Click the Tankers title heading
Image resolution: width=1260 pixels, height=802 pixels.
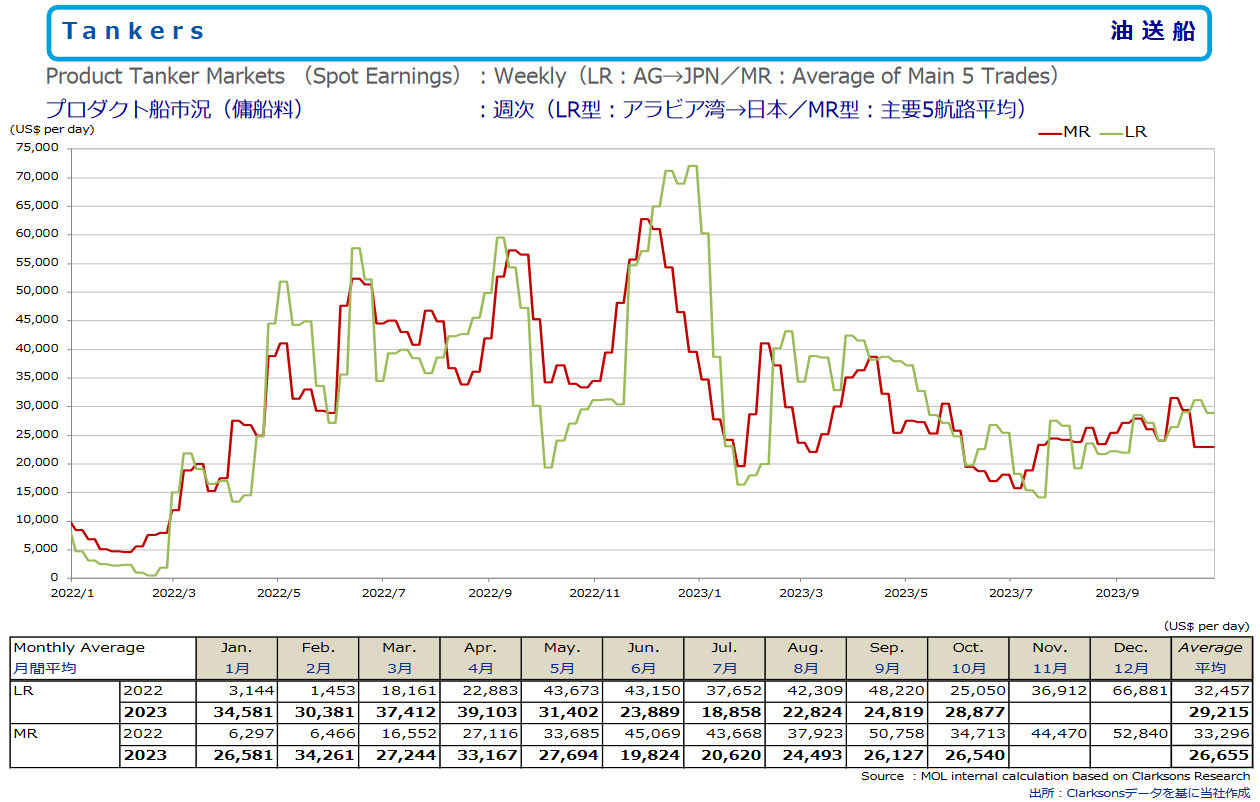[133, 31]
